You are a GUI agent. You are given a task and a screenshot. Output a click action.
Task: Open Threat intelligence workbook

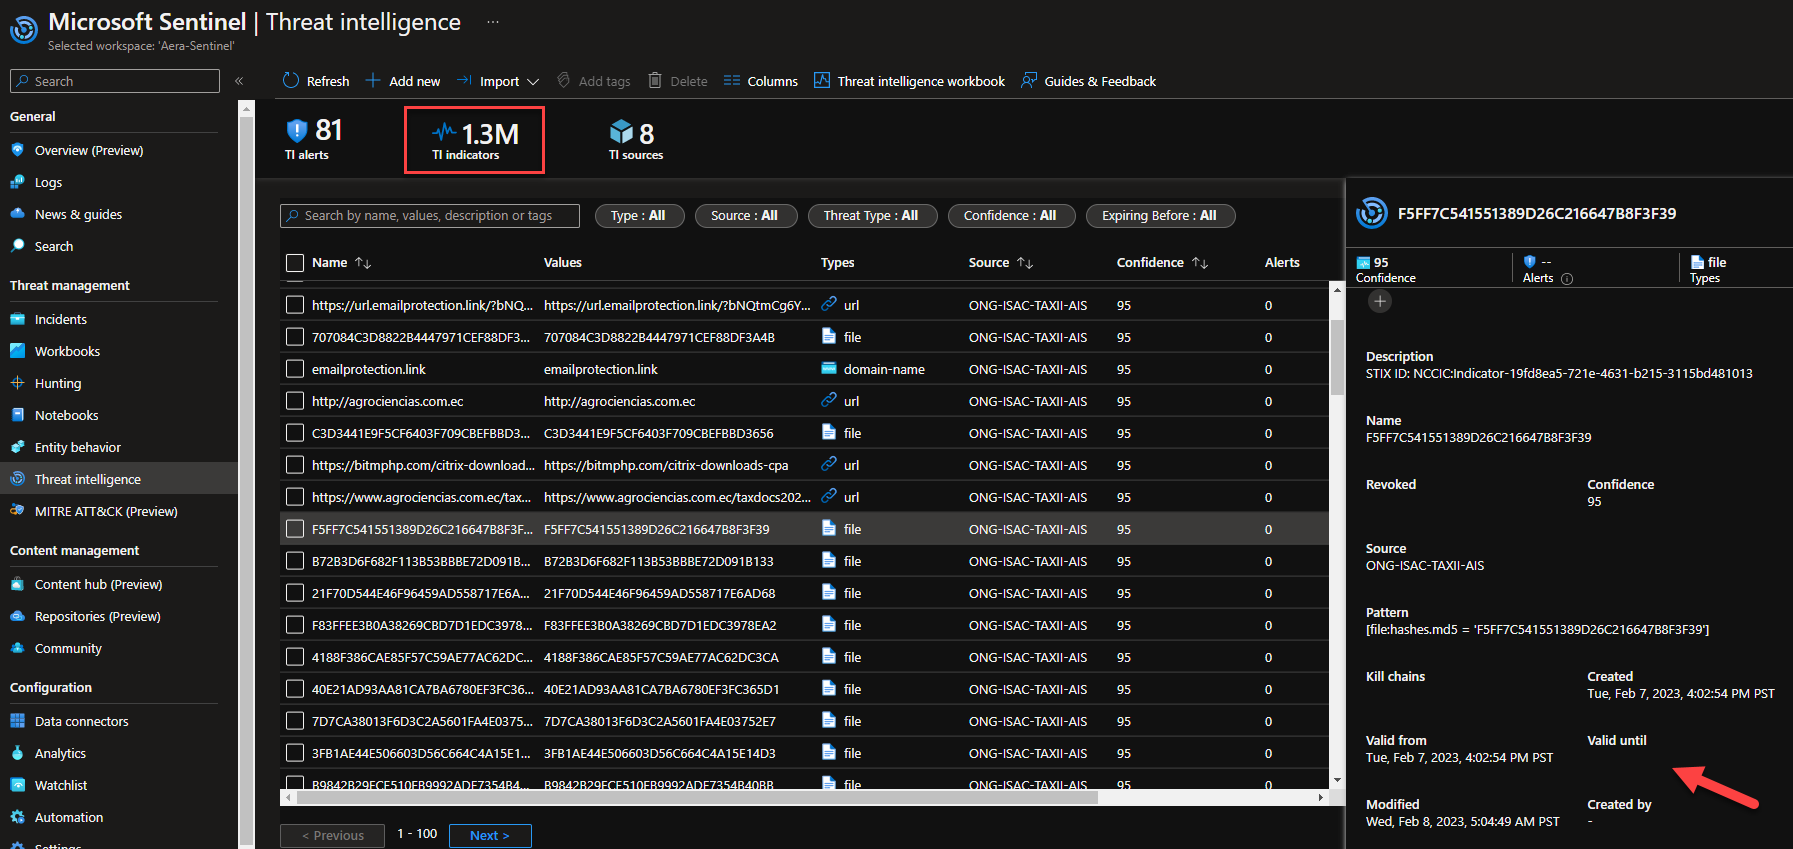click(909, 81)
